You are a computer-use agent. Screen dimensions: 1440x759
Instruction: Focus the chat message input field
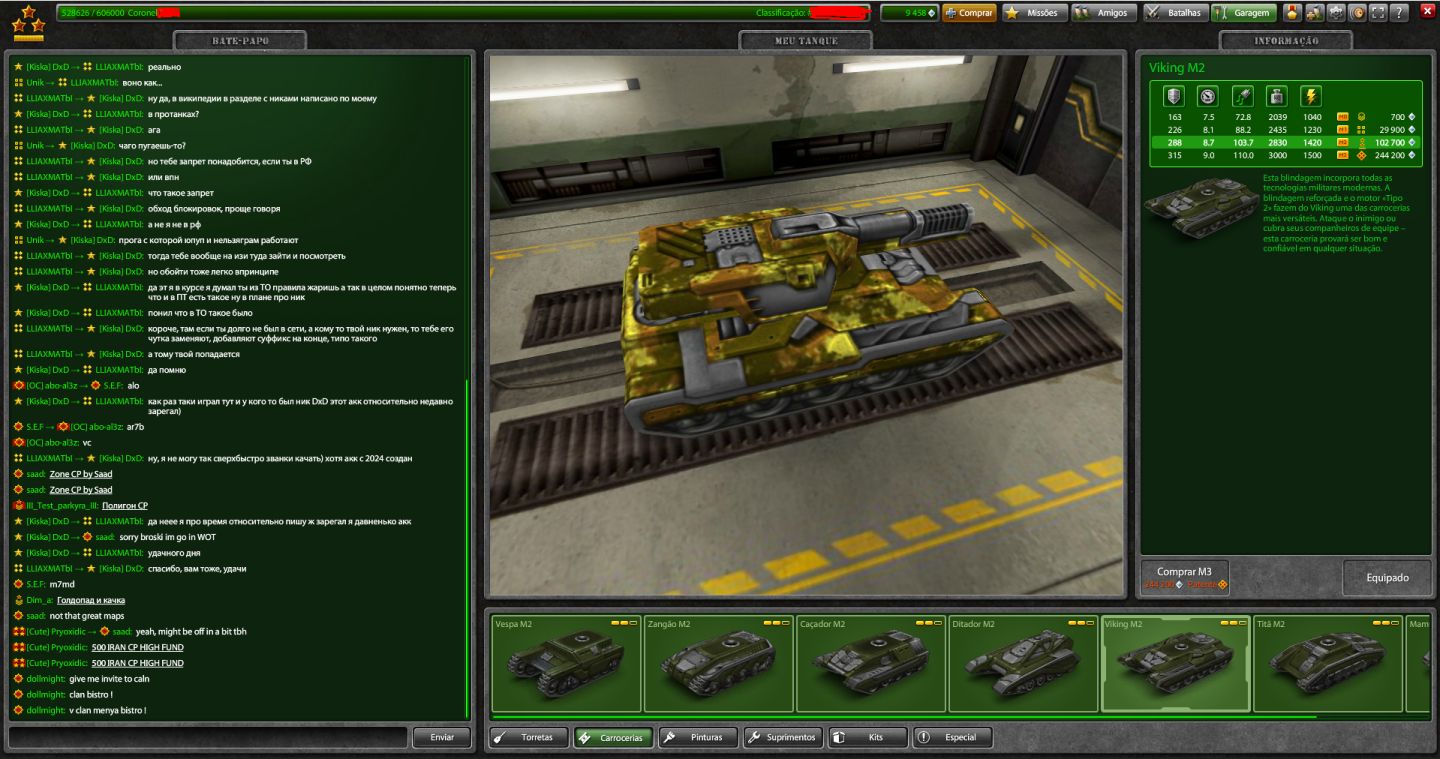point(208,737)
